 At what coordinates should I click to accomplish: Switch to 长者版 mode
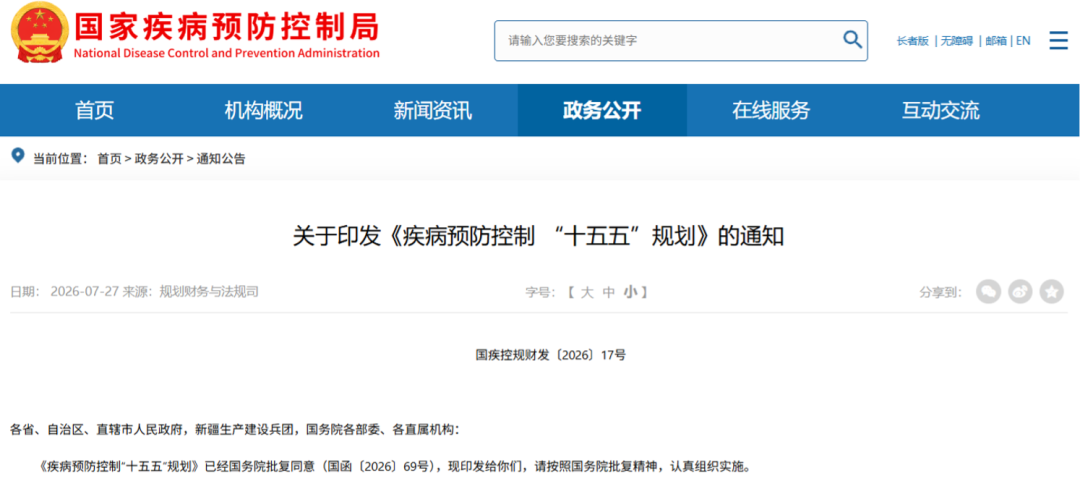[x=913, y=41]
